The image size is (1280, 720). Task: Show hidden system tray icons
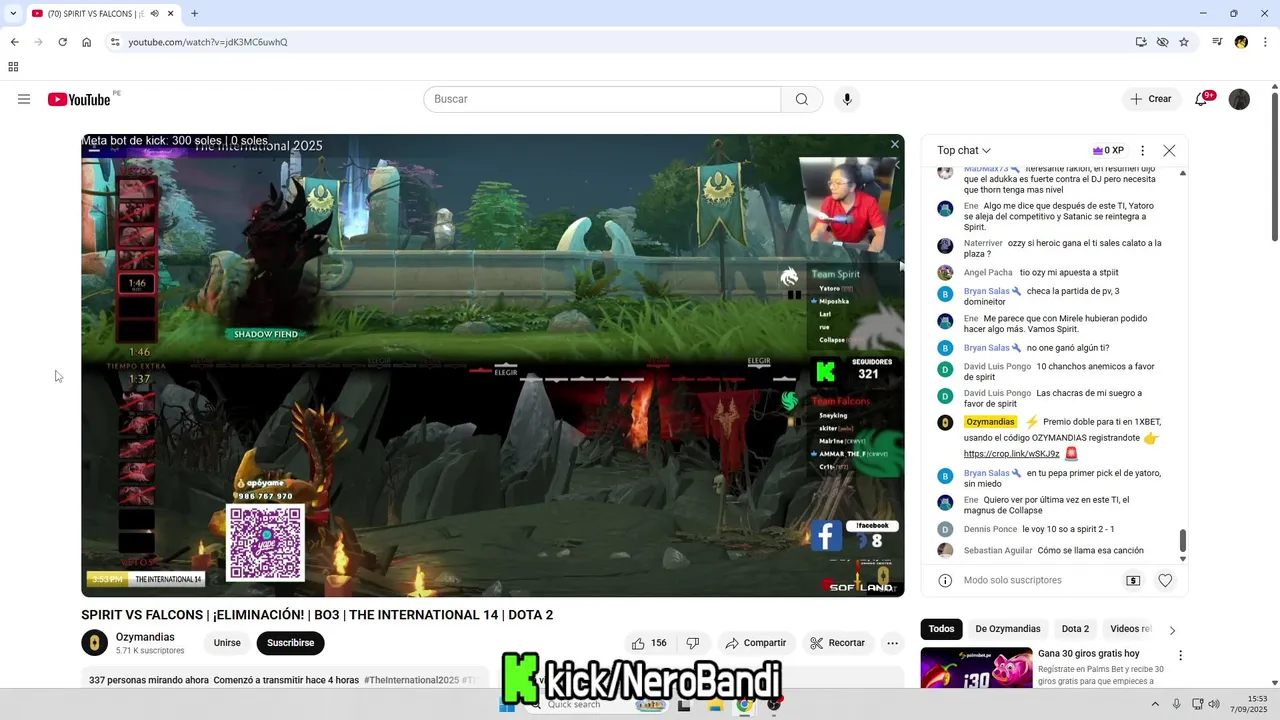tap(1156, 704)
